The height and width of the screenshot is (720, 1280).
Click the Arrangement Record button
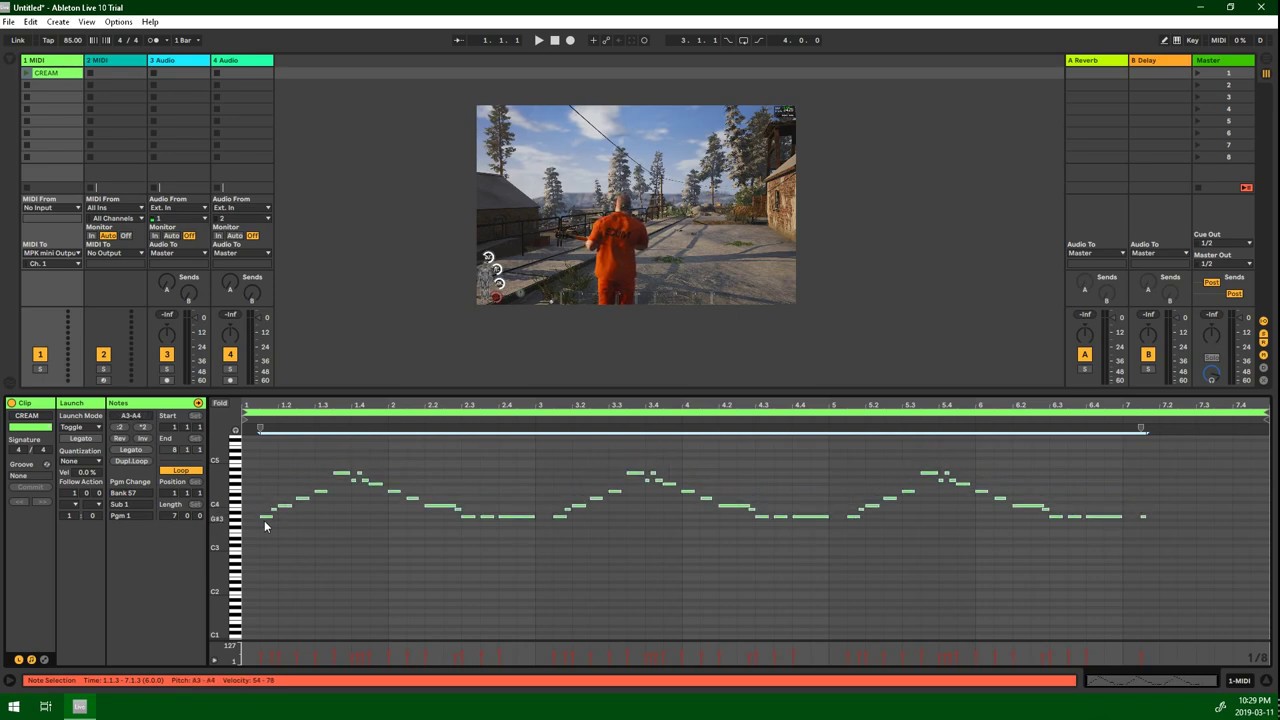coord(570,40)
